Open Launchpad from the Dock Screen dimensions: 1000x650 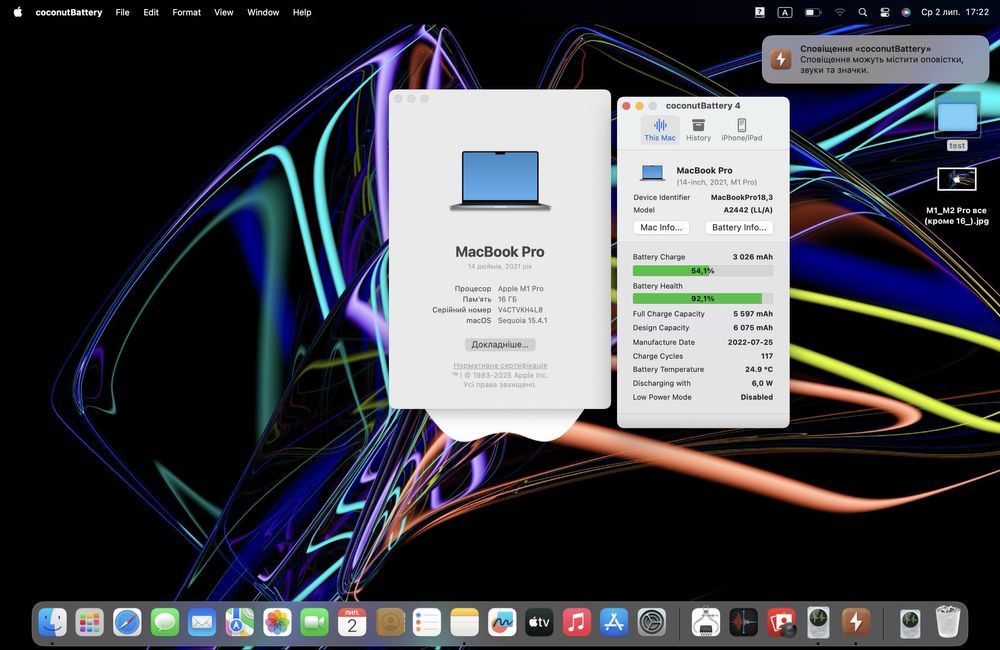[x=89, y=622]
